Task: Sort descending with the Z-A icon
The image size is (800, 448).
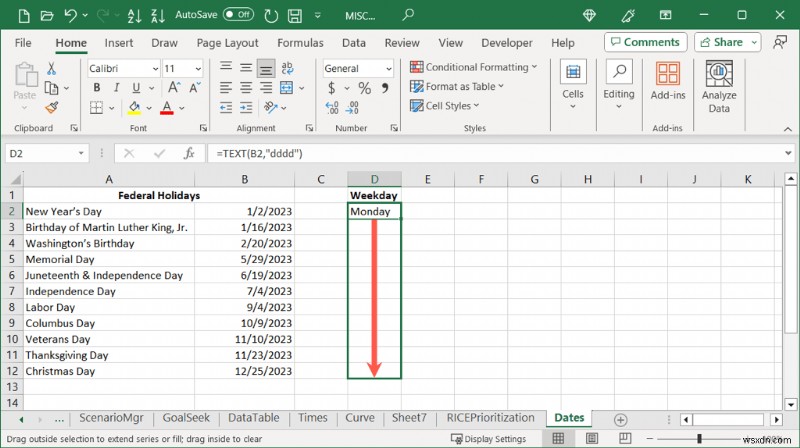Action: (158, 16)
